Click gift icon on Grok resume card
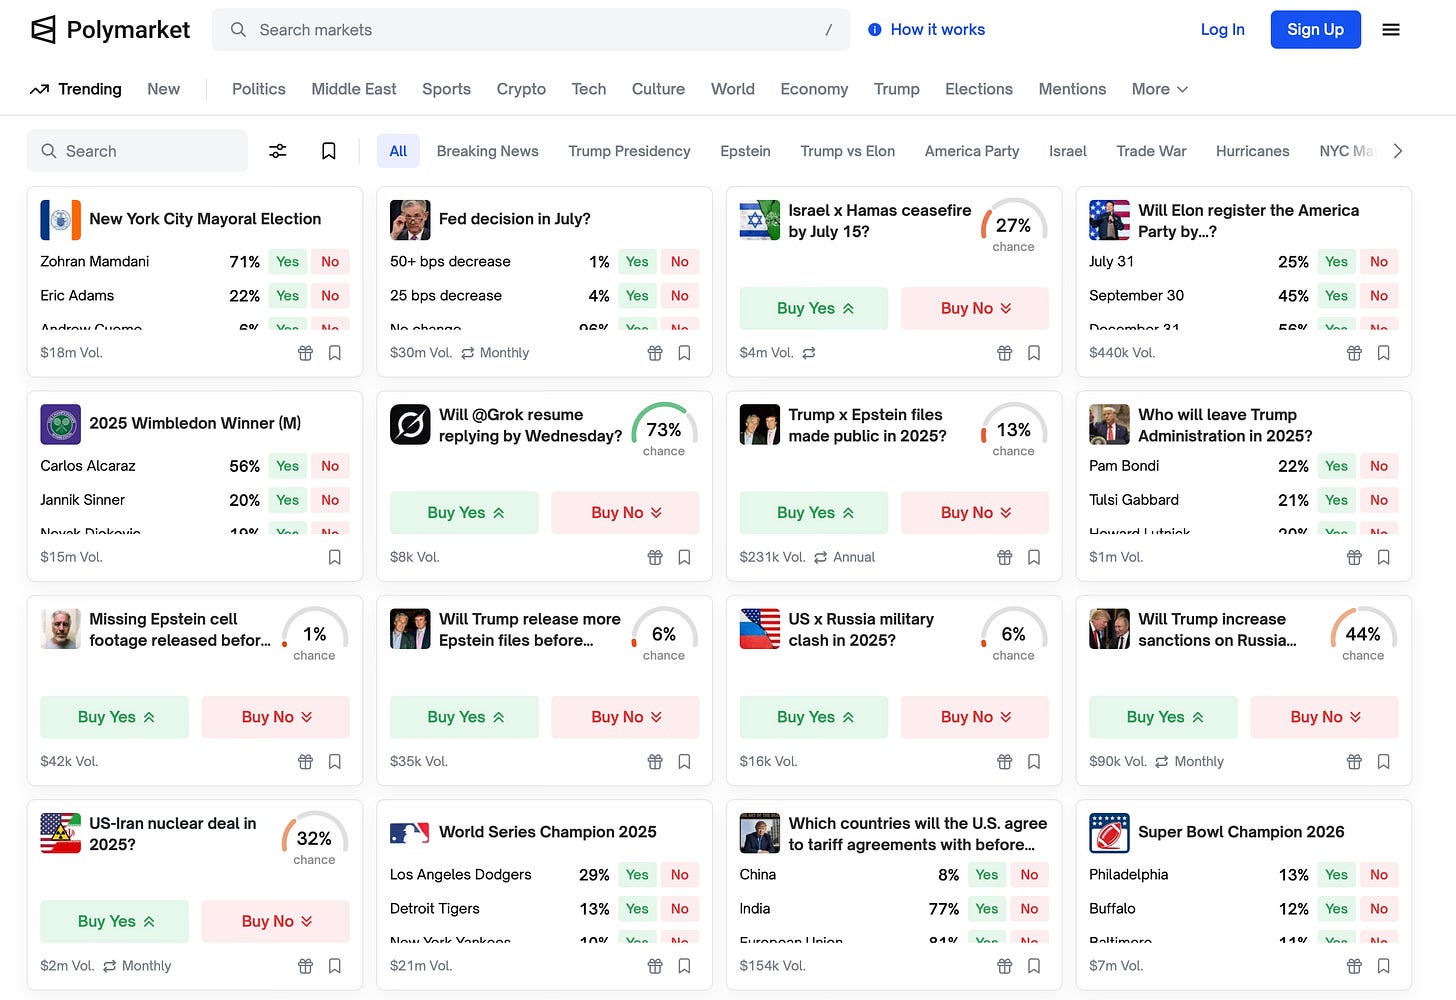The image size is (1456, 1000). pyautogui.click(x=655, y=557)
